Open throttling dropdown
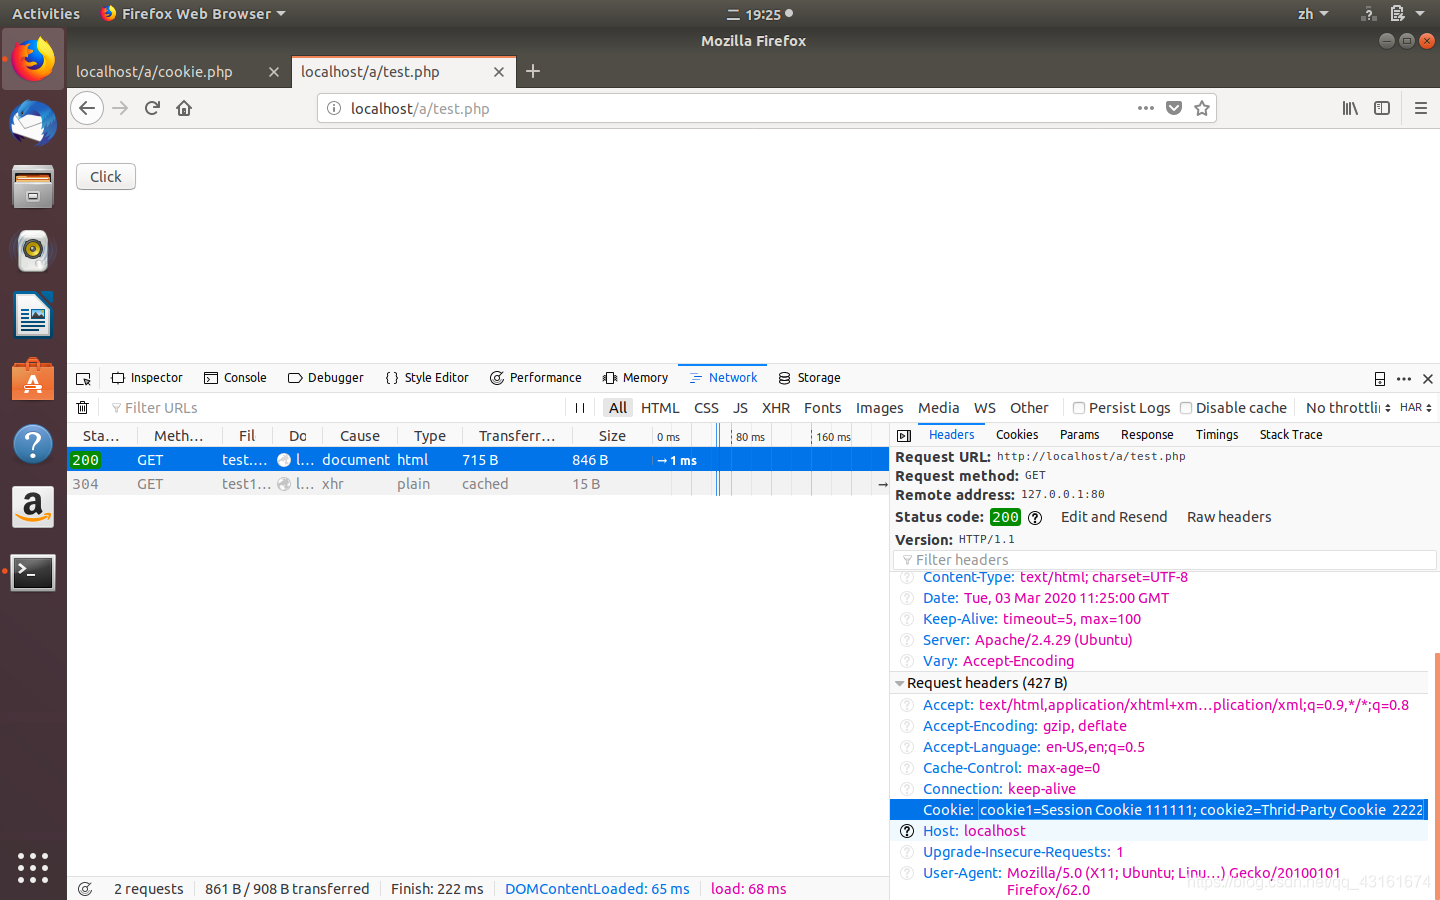The height and width of the screenshot is (900, 1440). pos(1348,408)
